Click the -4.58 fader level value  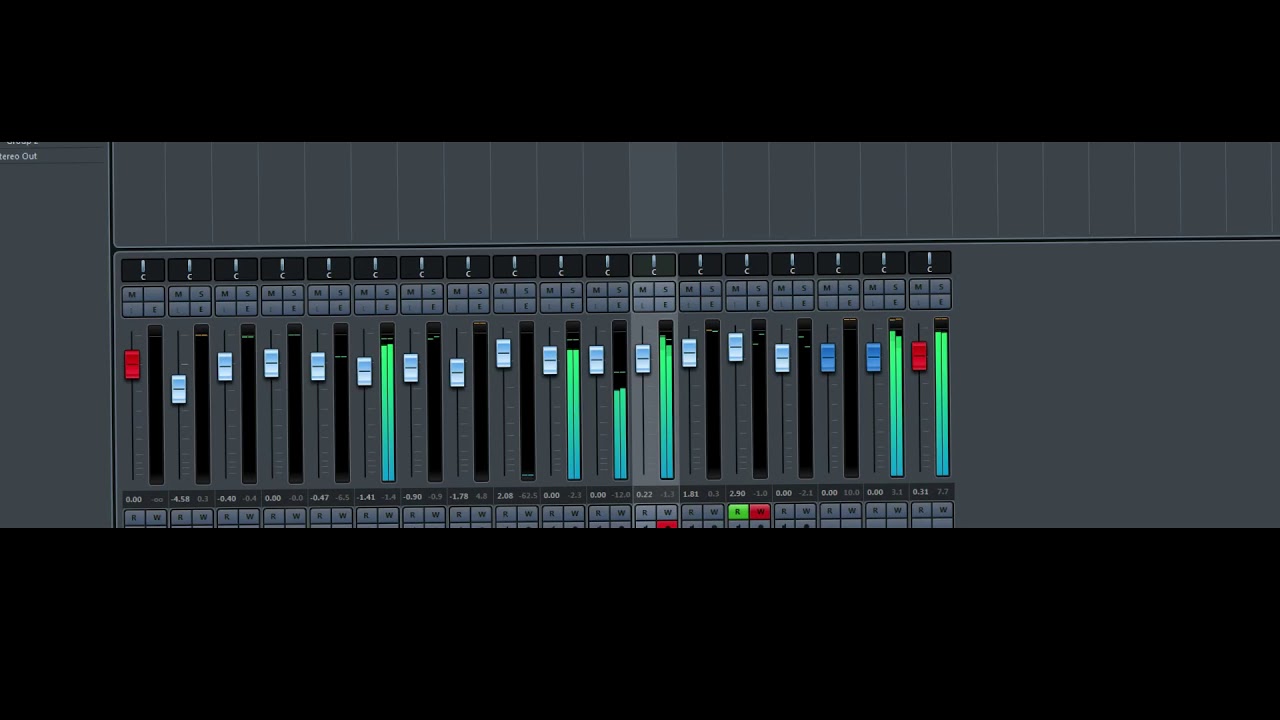180,498
